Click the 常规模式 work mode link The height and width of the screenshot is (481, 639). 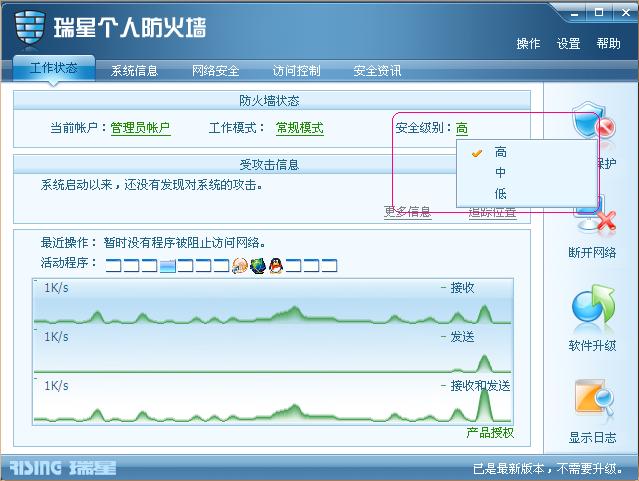(300, 128)
